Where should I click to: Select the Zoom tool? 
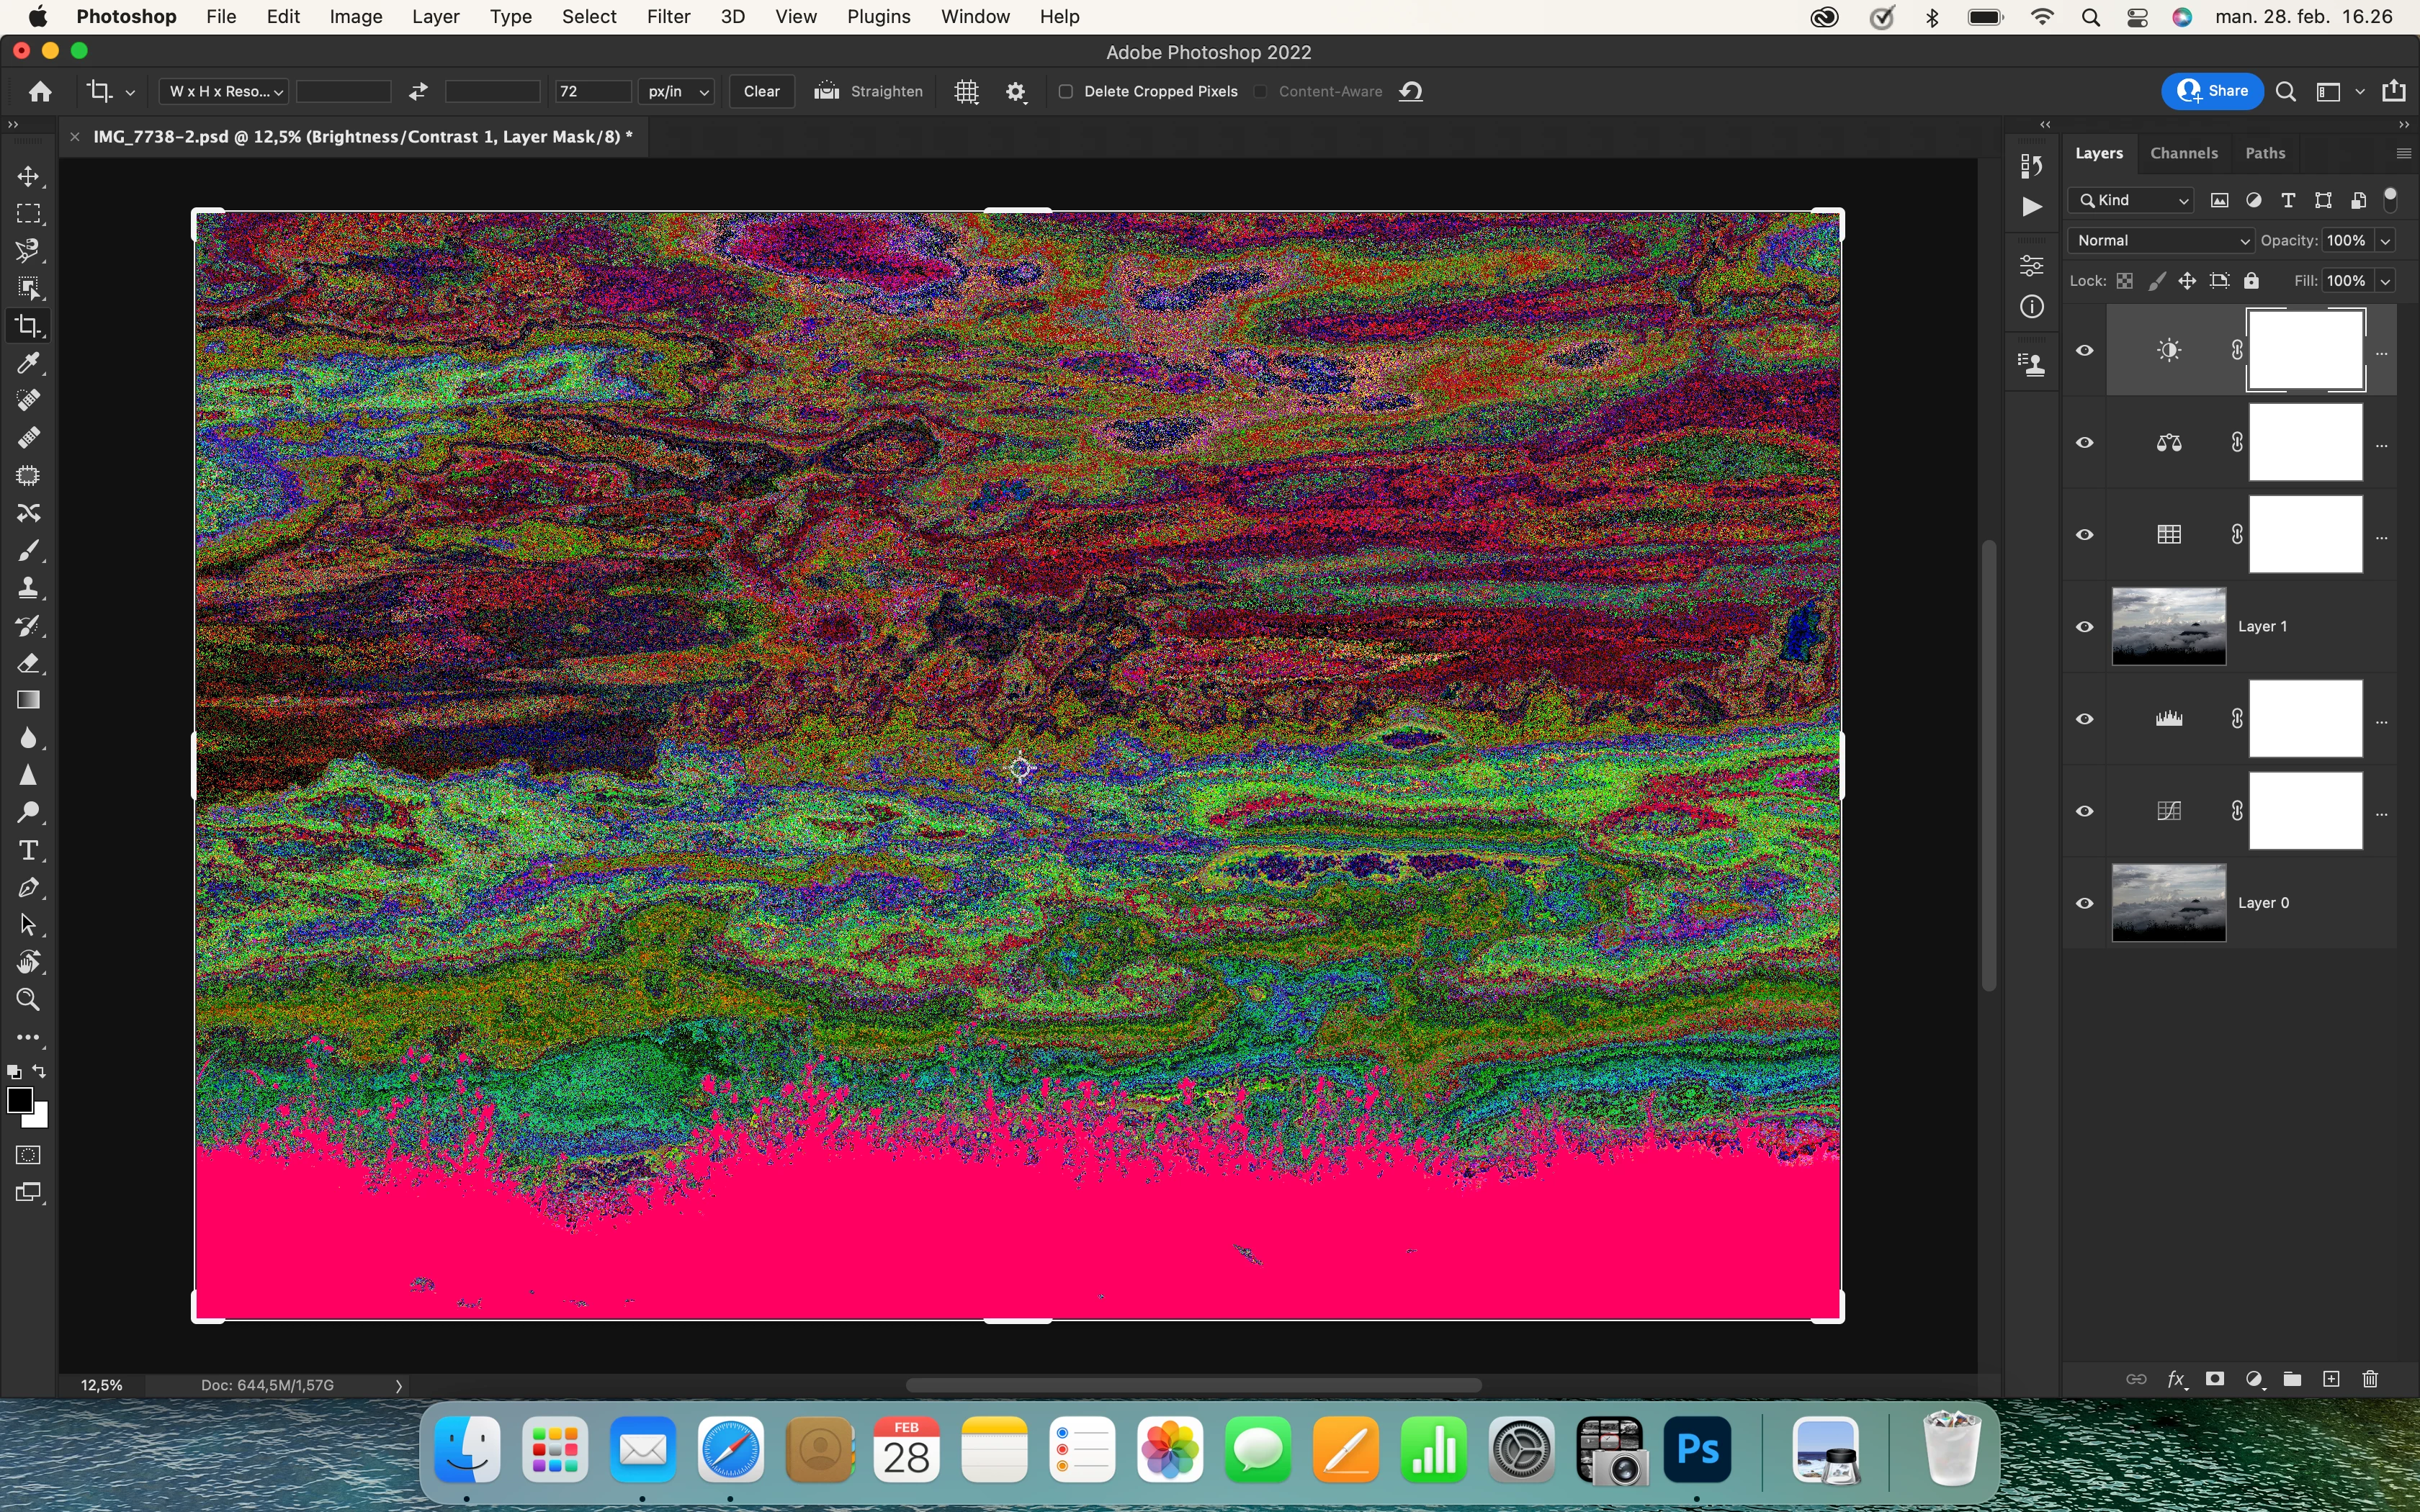(x=28, y=999)
